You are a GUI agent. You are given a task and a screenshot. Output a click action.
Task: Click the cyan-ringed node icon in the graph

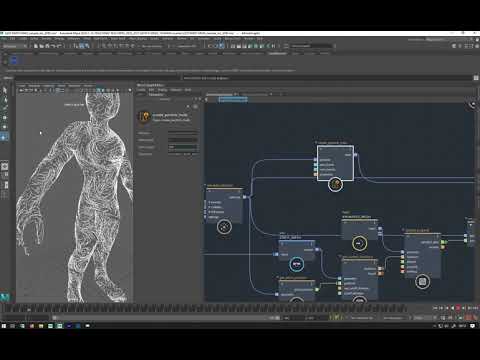[296, 265]
